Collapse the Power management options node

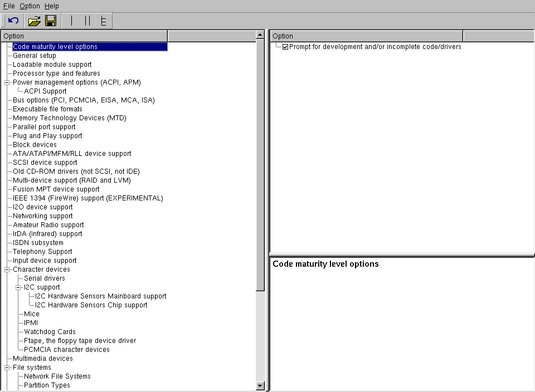click(x=7, y=83)
